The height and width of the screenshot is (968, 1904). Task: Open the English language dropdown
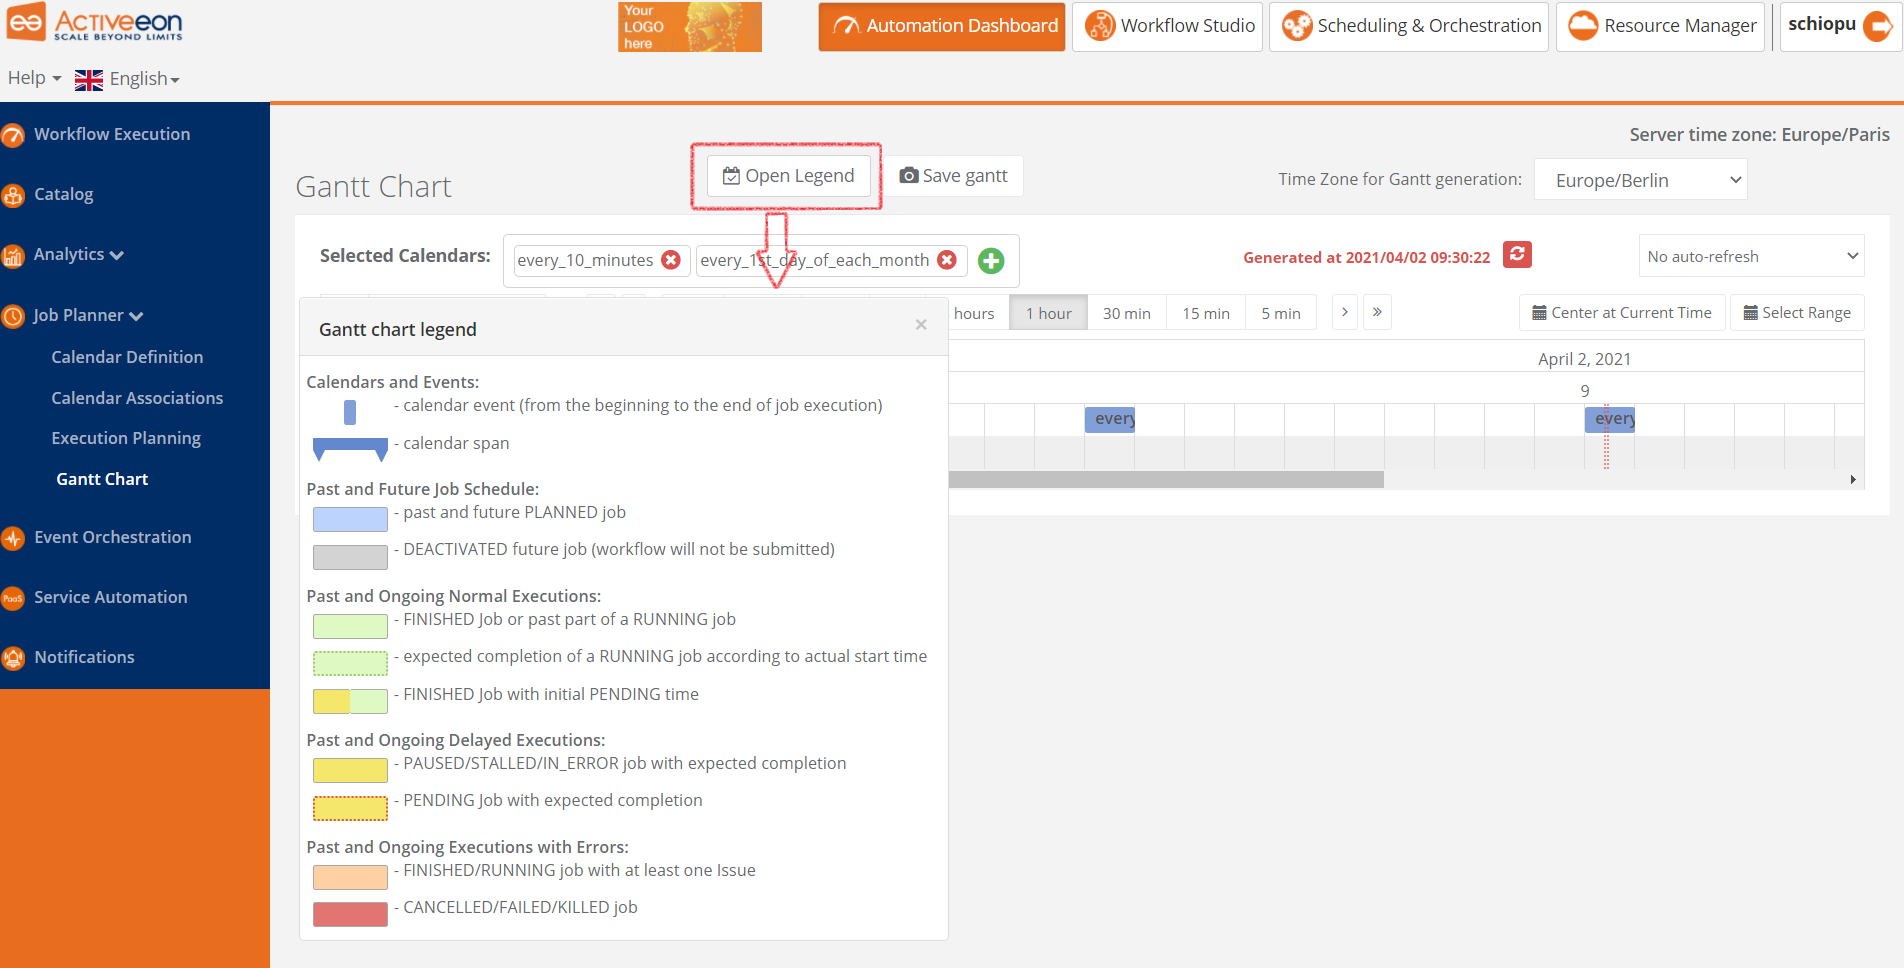click(144, 79)
